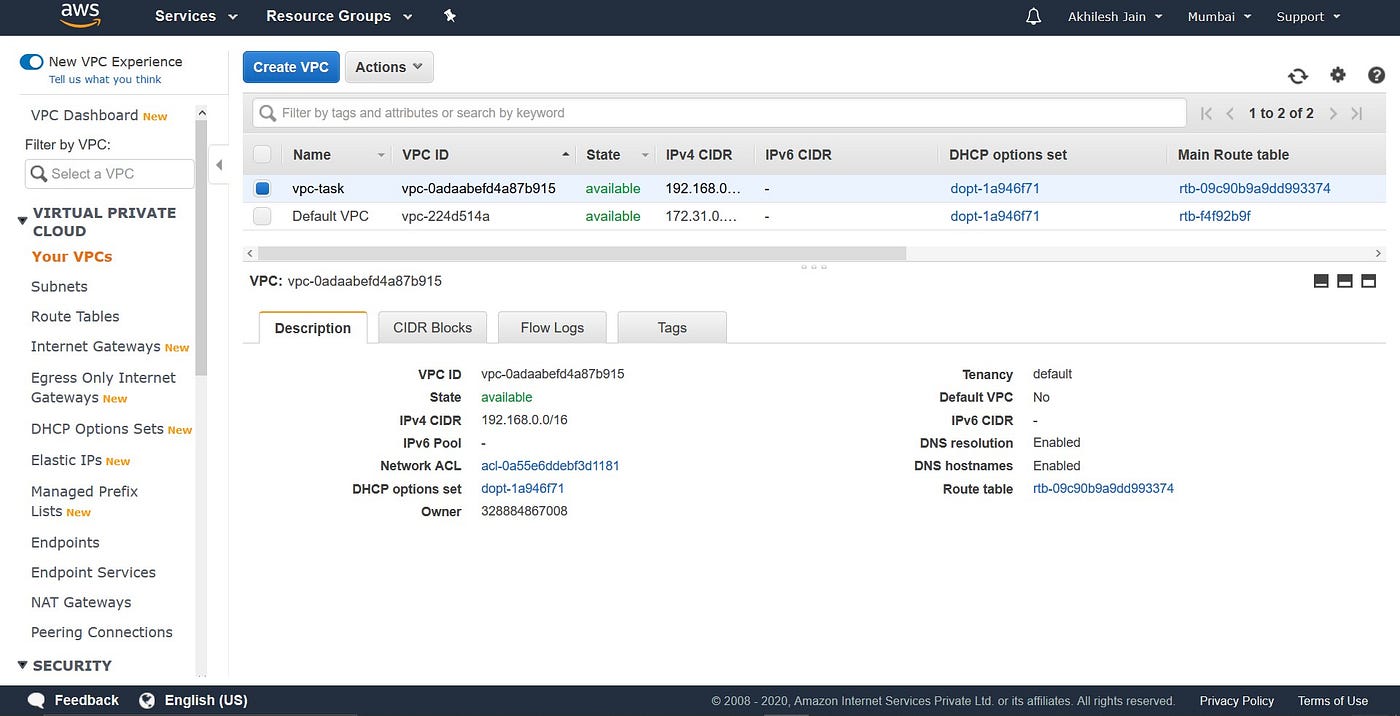Check the Default VPC row checkbox

(x=262, y=216)
